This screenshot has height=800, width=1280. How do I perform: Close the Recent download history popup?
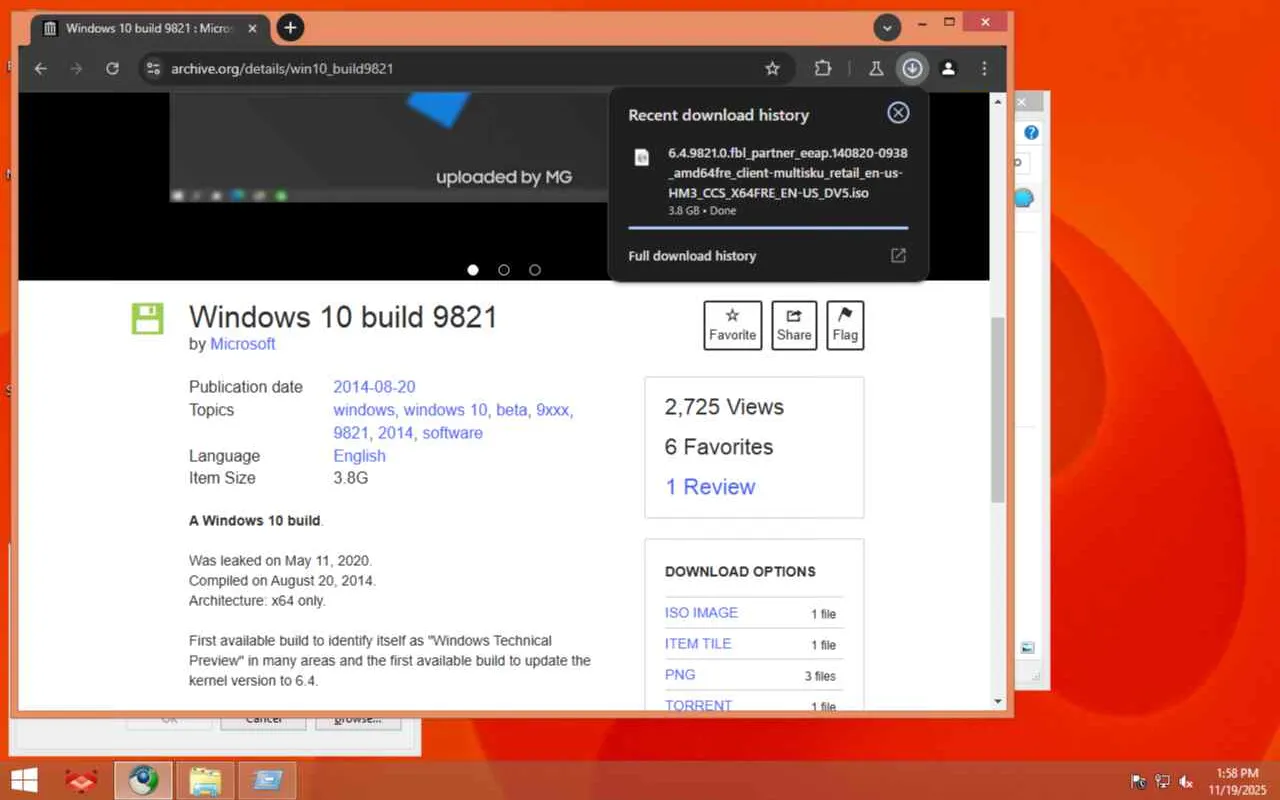898,113
